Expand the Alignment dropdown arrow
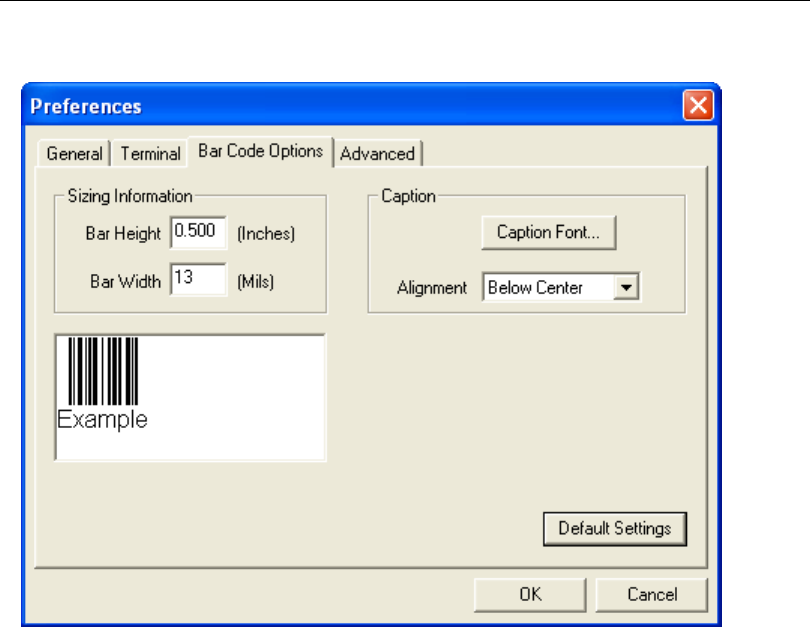The width and height of the screenshot is (810, 627). click(x=626, y=287)
